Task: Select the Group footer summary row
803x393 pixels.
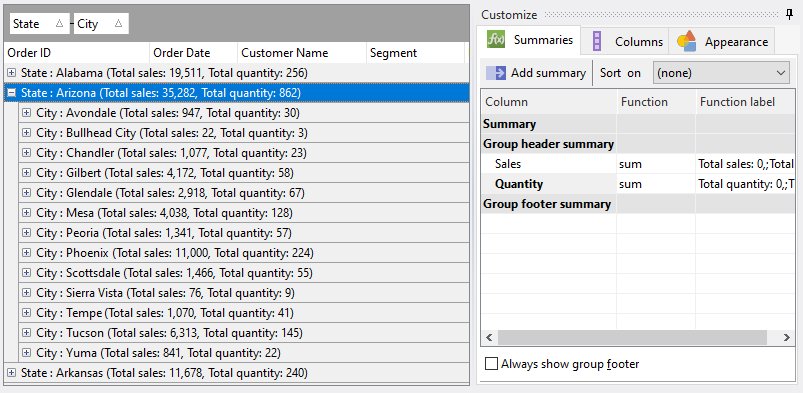Action: click(638, 204)
